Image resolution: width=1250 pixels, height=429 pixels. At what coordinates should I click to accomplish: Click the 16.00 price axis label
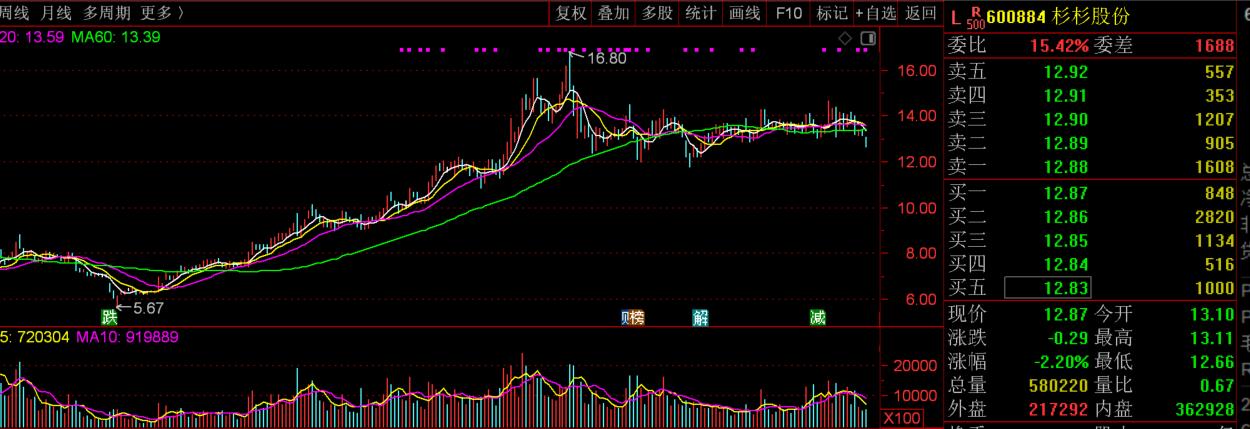coord(917,71)
